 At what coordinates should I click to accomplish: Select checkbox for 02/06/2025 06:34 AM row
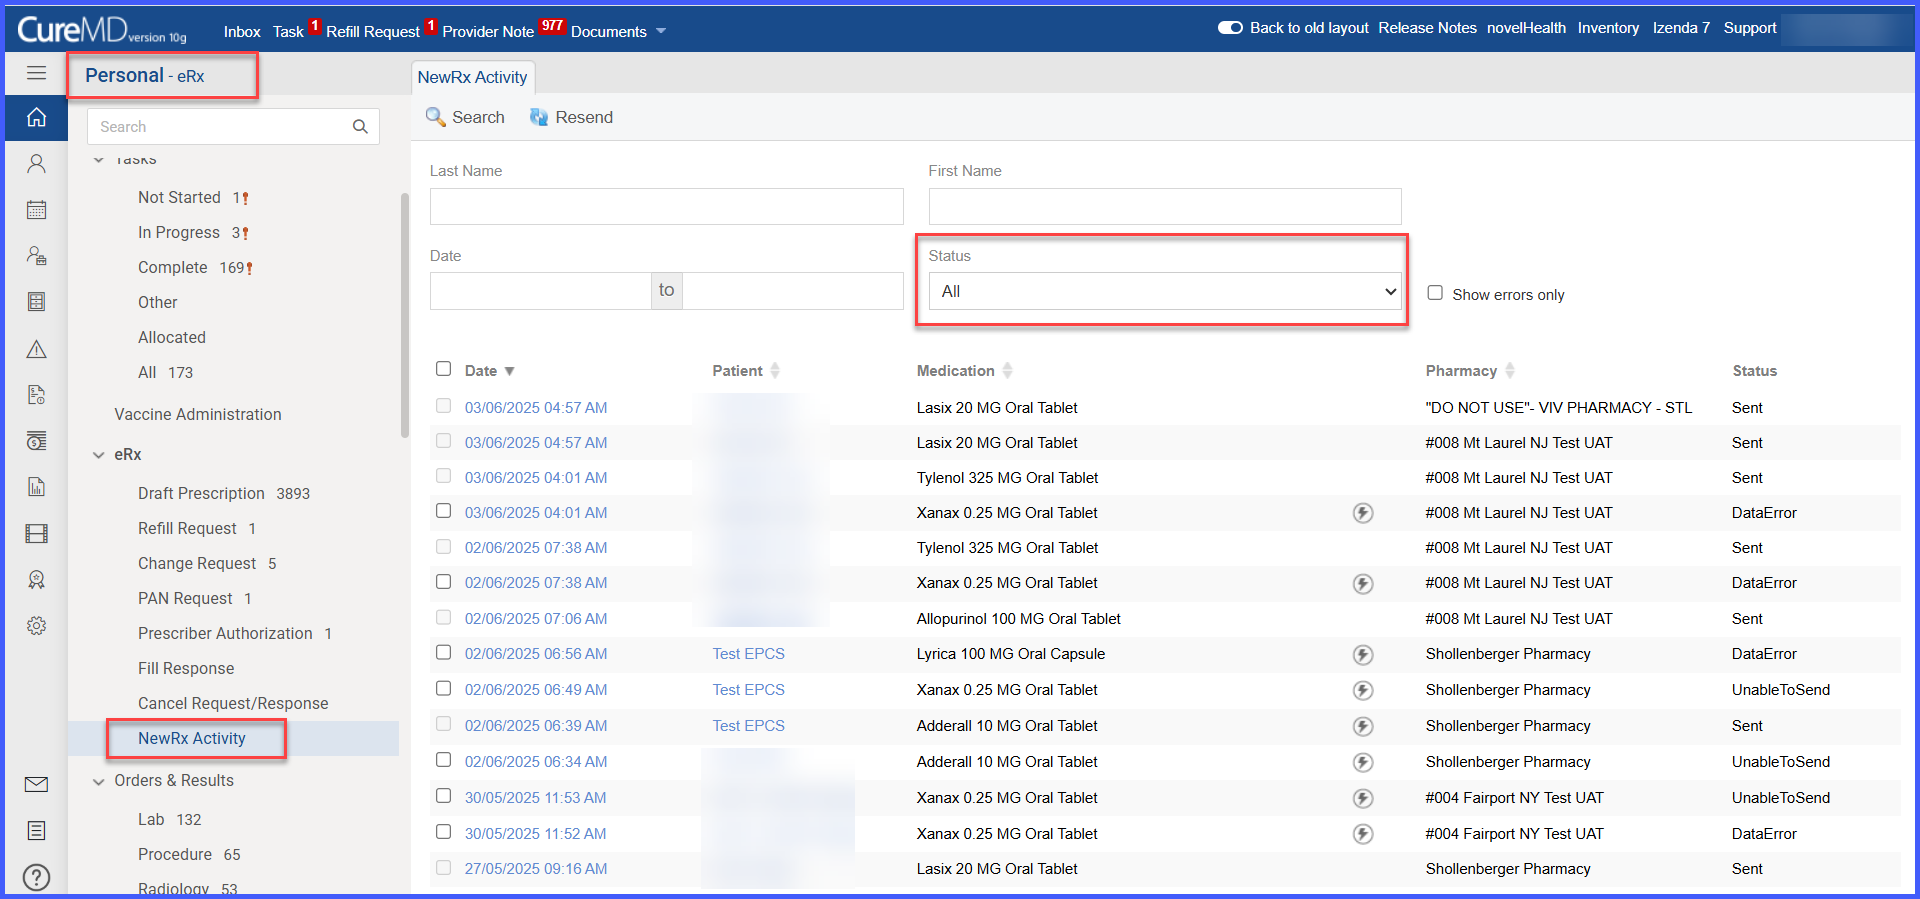(444, 760)
